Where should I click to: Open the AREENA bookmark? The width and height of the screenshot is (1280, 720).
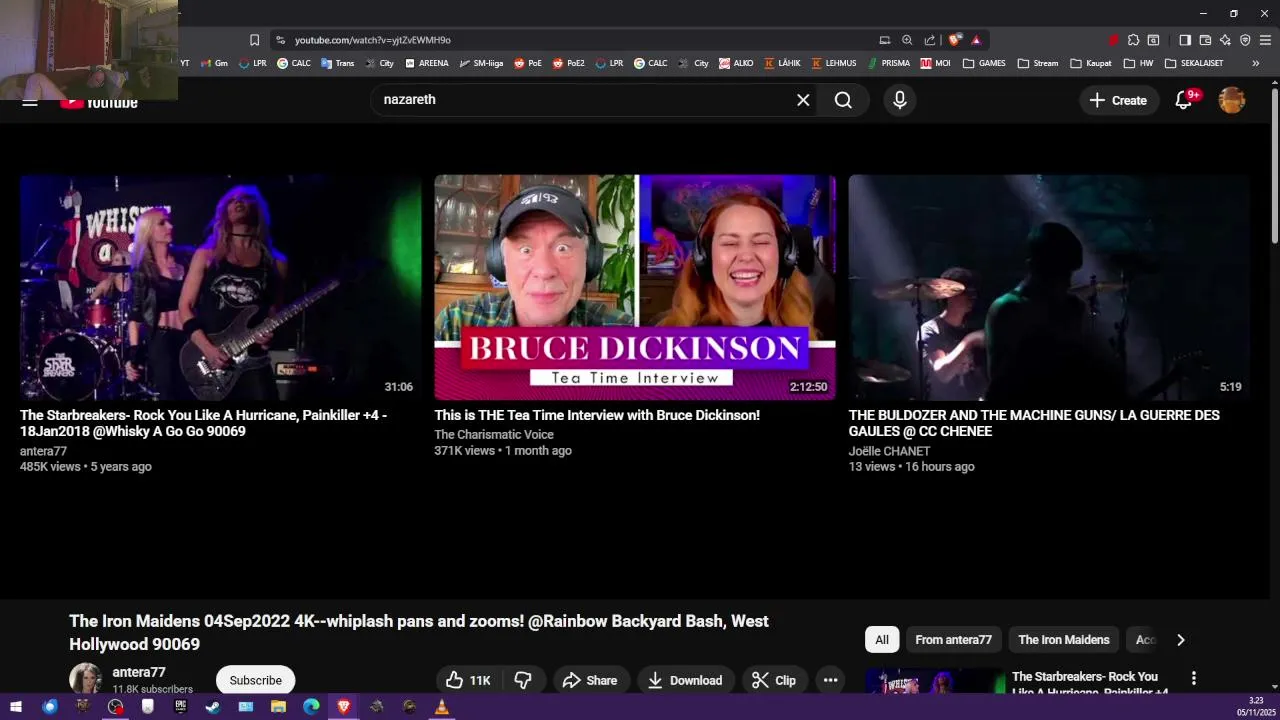point(426,63)
